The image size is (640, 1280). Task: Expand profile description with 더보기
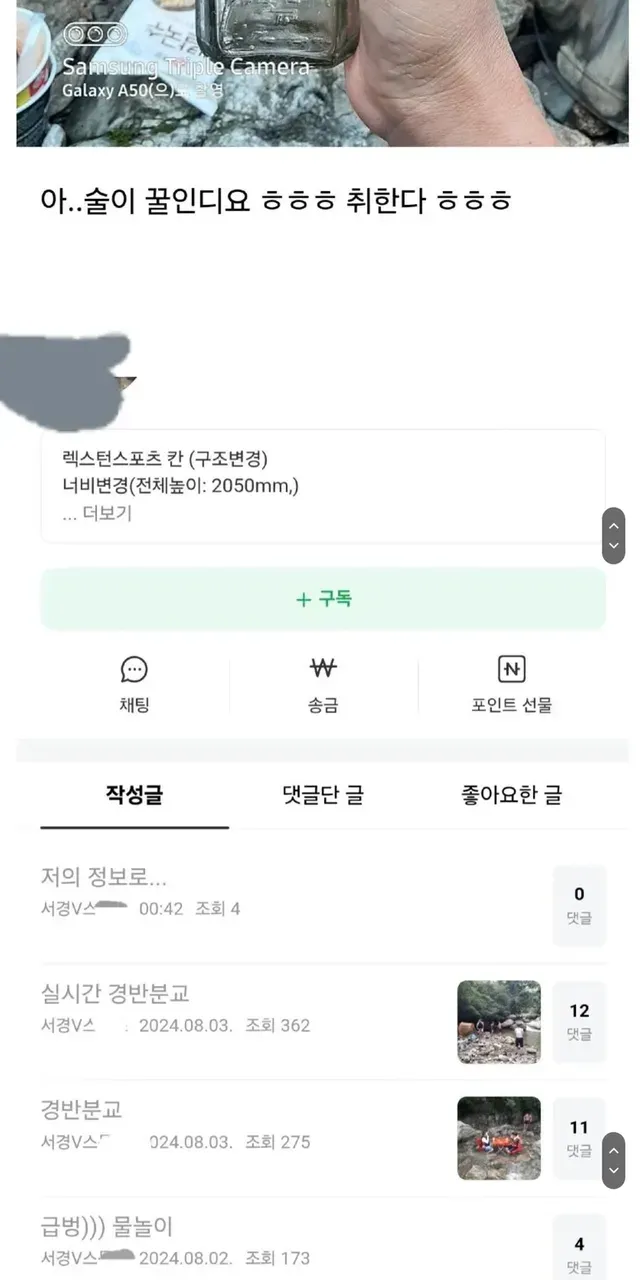(x=97, y=513)
